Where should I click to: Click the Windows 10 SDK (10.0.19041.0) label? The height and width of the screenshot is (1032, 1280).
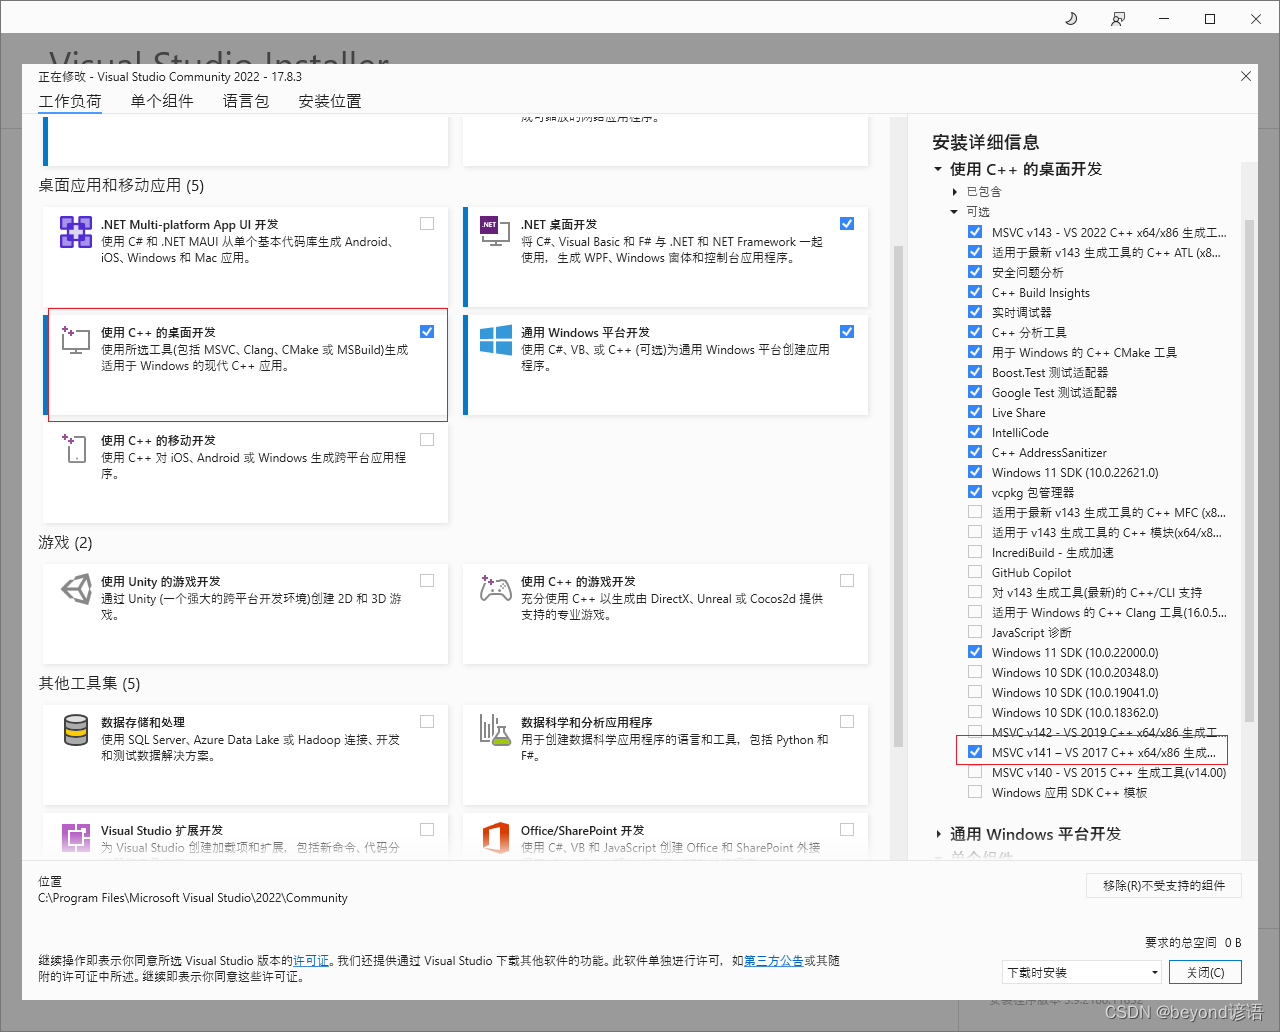click(x=1075, y=693)
